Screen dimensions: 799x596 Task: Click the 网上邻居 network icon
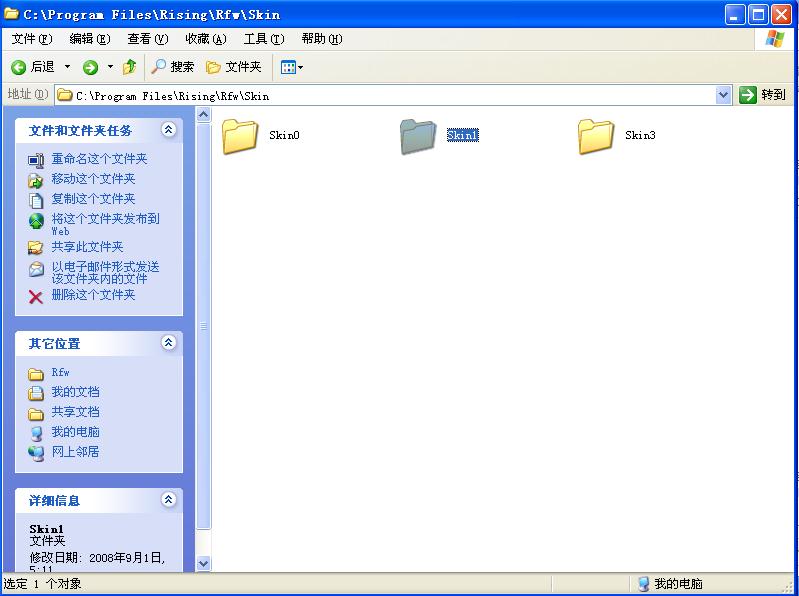[x=36, y=453]
